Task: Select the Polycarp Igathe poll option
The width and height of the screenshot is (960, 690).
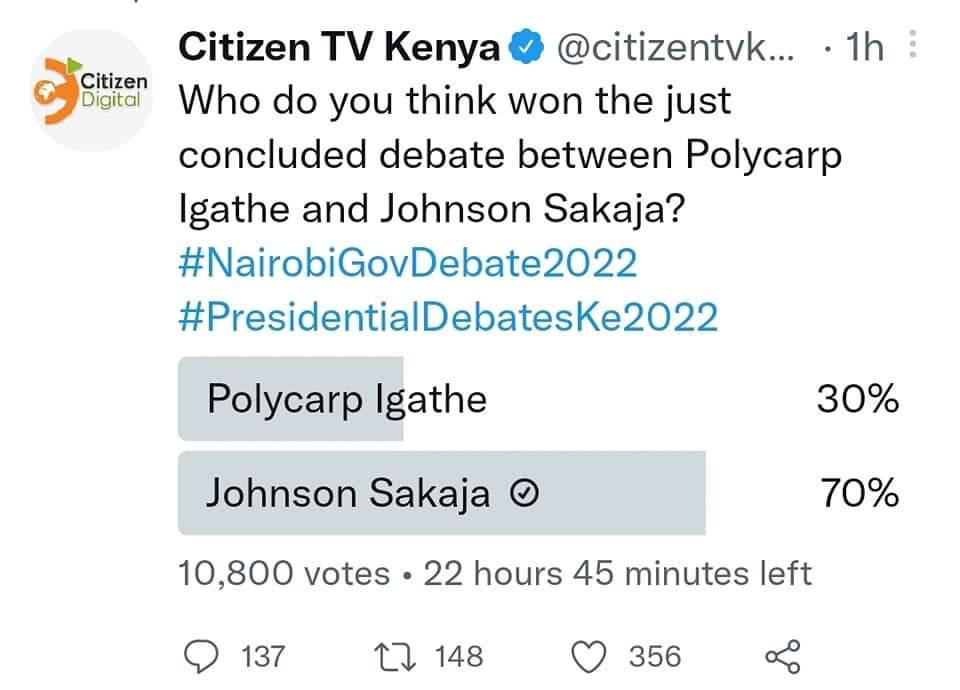Action: (346, 399)
